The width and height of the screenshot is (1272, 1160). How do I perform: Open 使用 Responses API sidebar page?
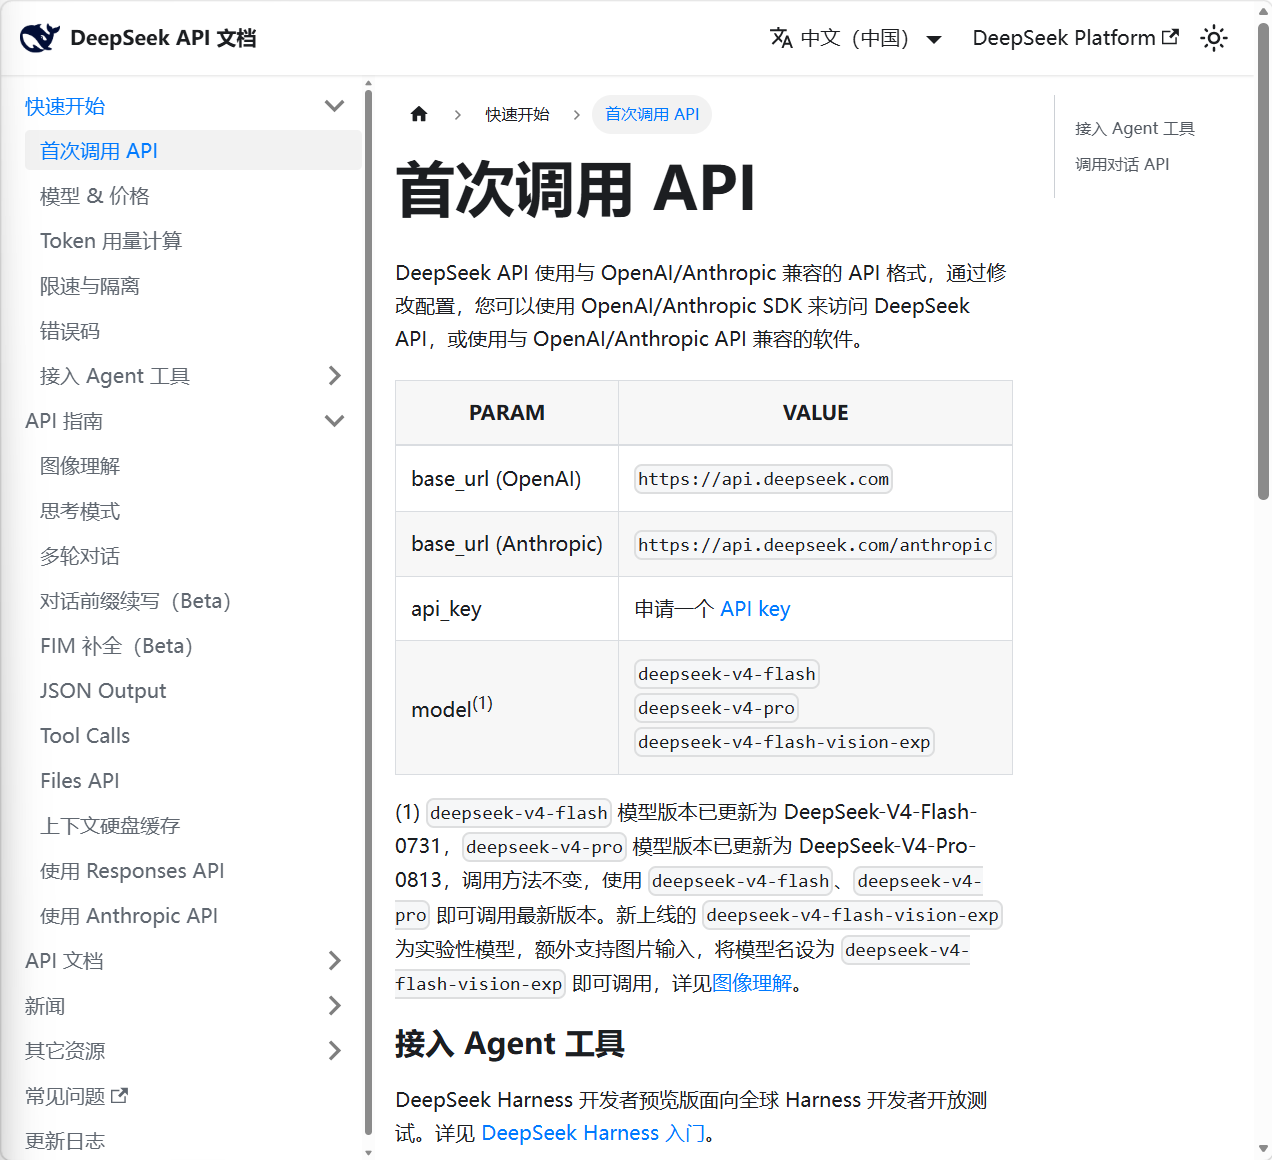pos(193,871)
